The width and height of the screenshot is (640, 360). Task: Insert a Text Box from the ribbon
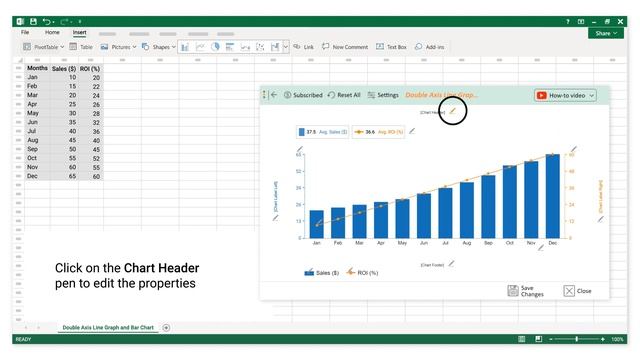[x=391, y=47]
